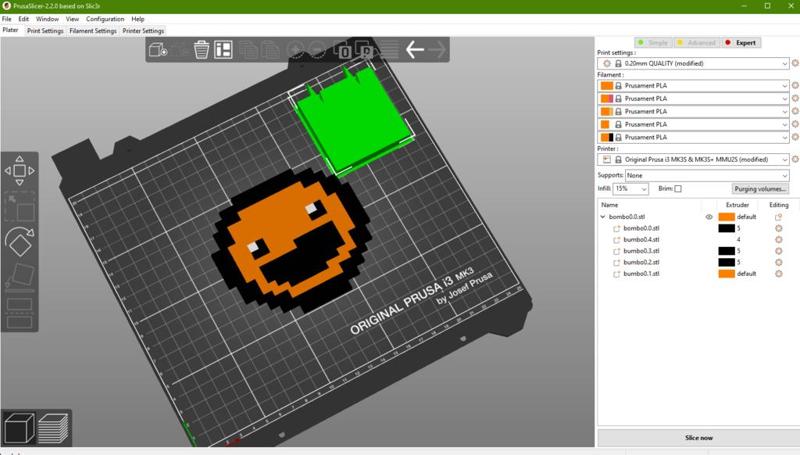Open the View menu
800x455 pixels.
pos(72,19)
